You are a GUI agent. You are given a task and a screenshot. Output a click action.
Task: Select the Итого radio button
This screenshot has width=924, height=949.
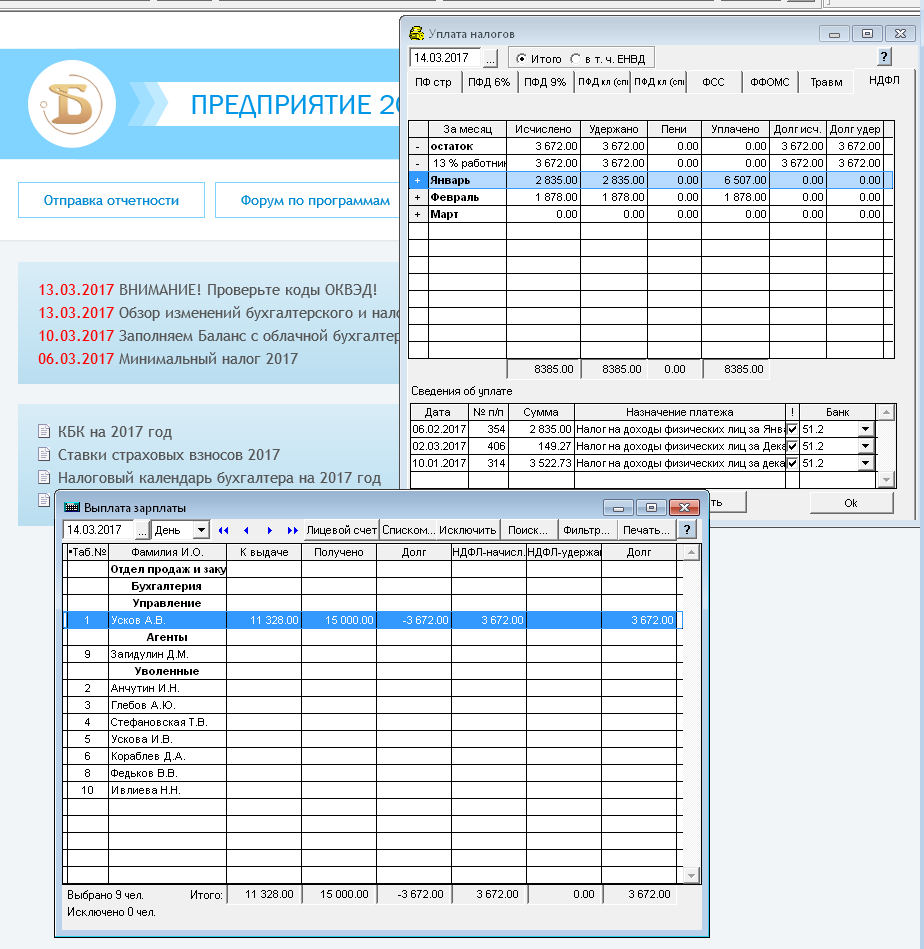coord(521,59)
